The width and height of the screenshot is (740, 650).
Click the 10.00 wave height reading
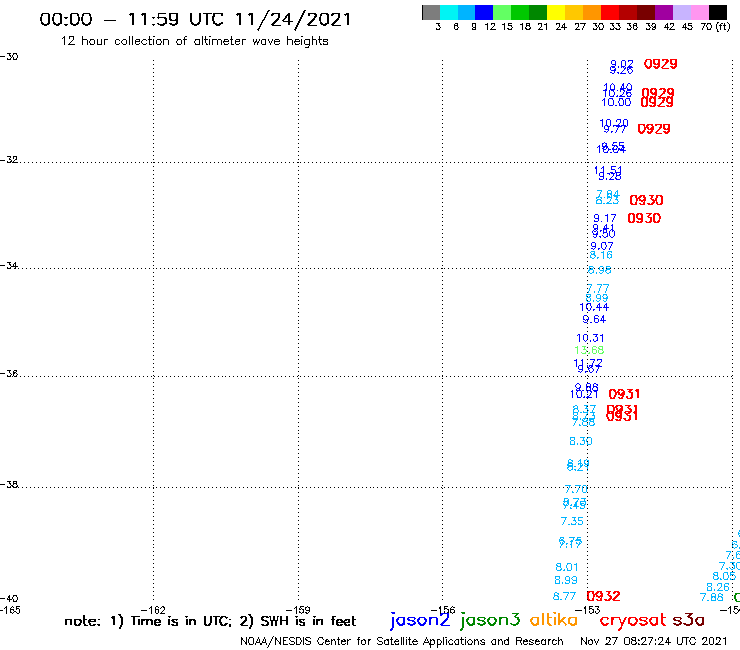[616, 102]
